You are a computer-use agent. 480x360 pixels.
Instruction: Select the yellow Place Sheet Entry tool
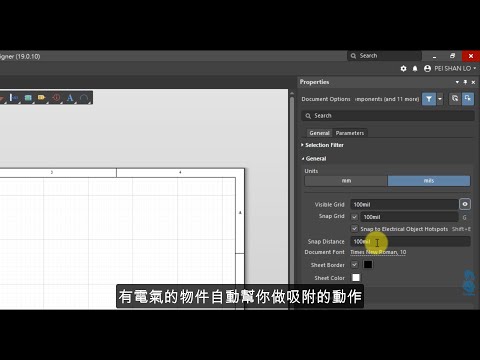click(x=42, y=98)
